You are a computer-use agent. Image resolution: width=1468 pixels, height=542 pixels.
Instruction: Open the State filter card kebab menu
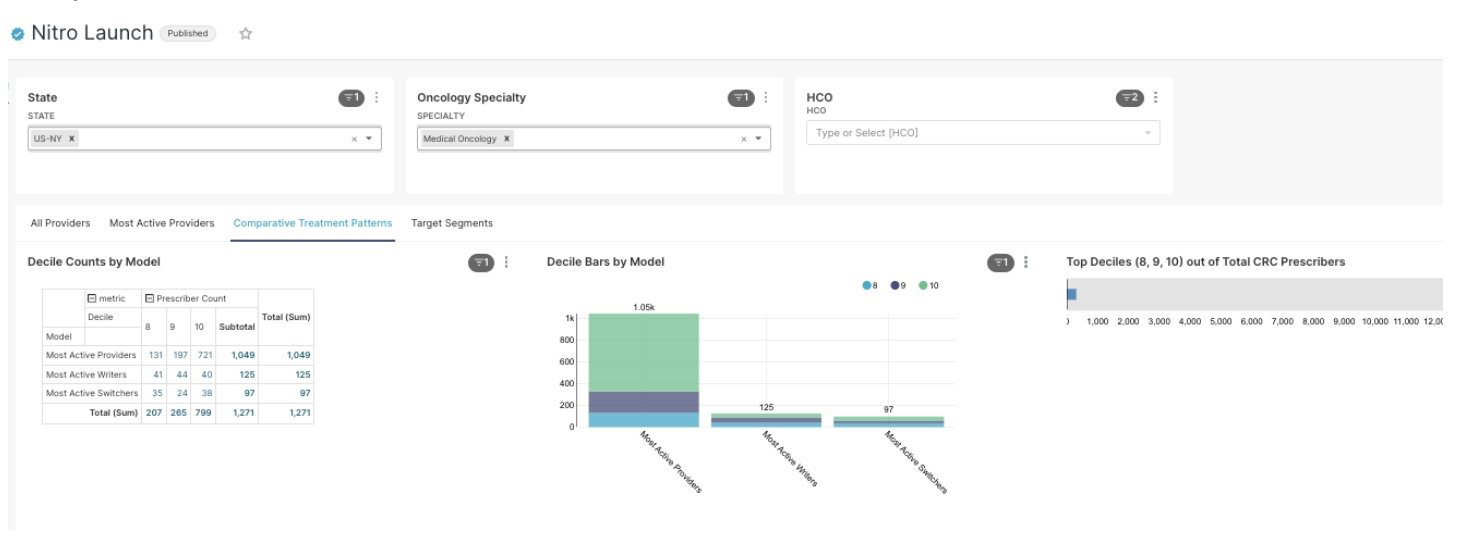point(377,98)
